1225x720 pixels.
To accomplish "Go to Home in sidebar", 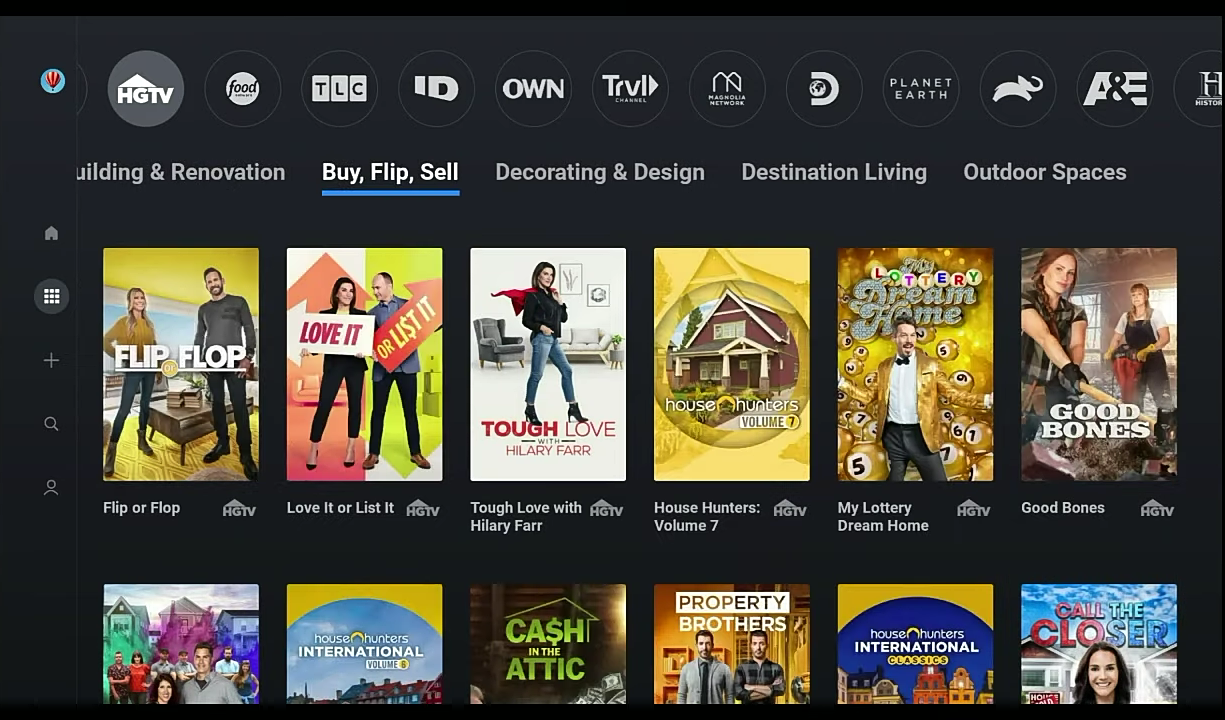I will pos(51,233).
